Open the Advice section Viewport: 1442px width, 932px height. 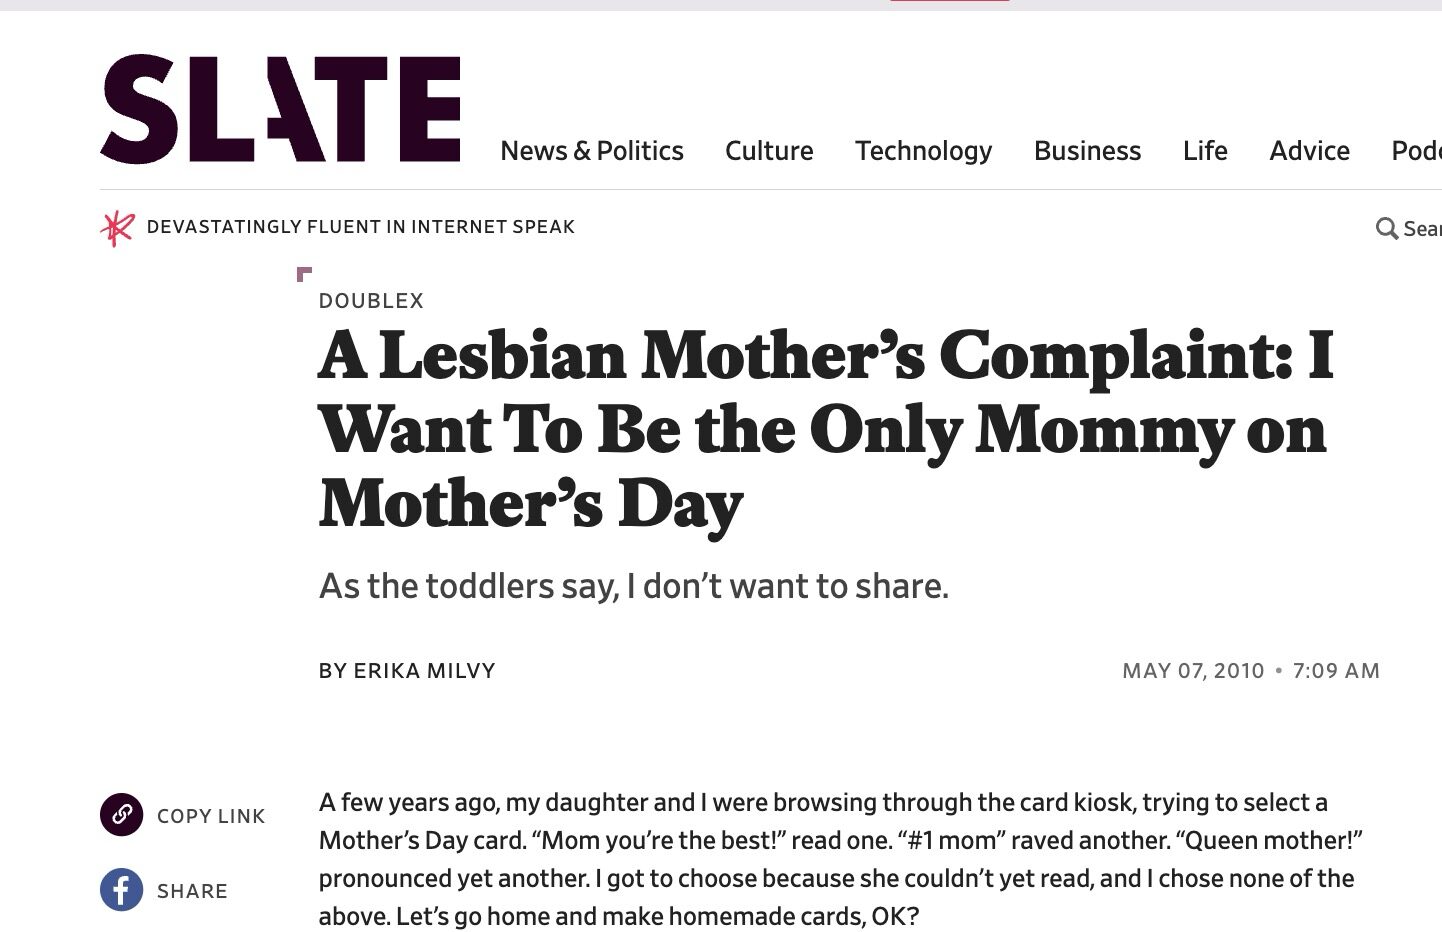point(1309,151)
